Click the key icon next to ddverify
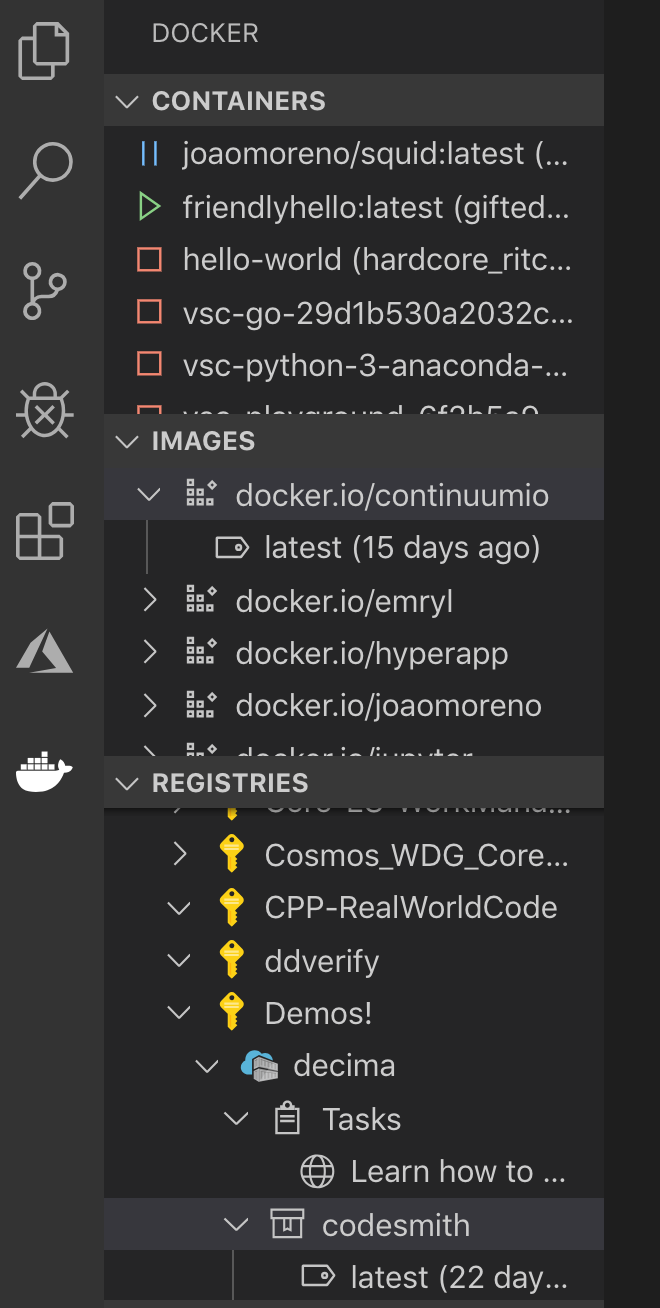The height and width of the screenshot is (1308, 660). click(x=231, y=961)
